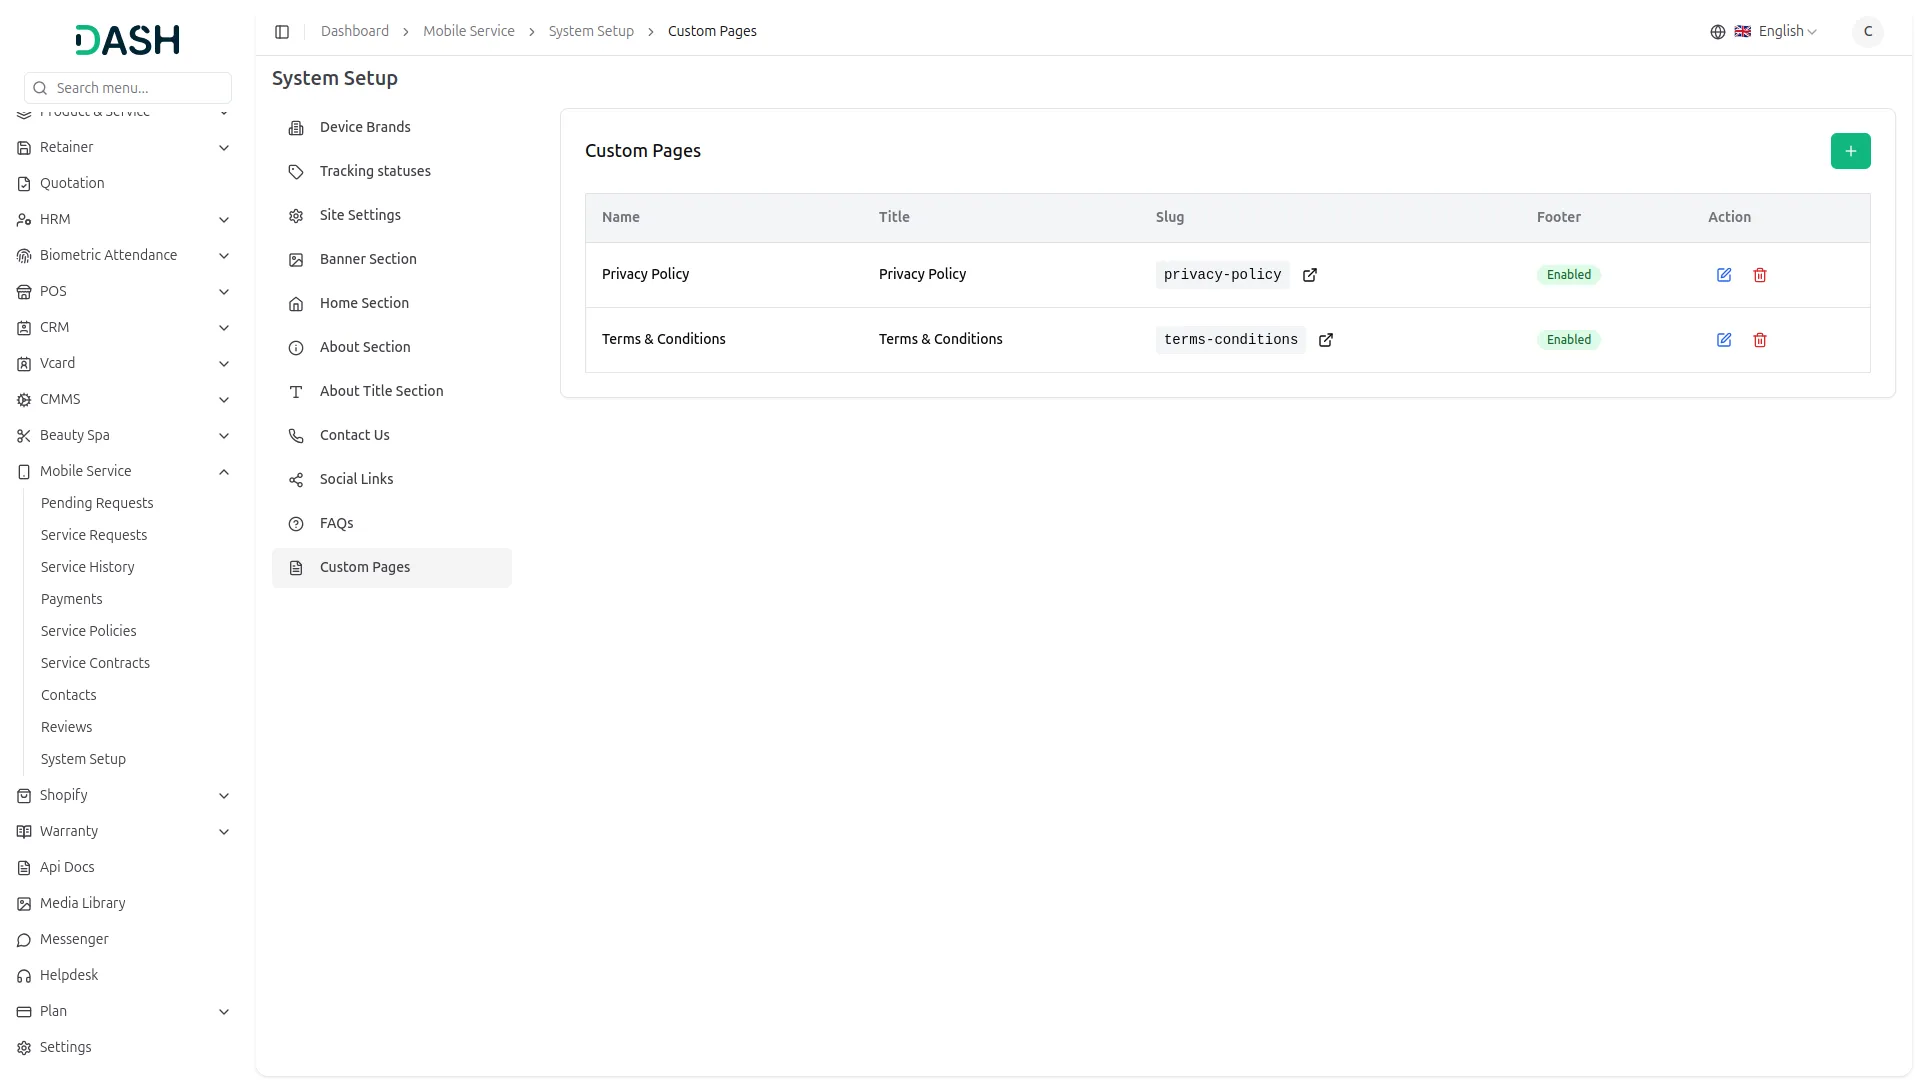Add a new custom page with plus button
The image size is (1920, 1080).
(x=1850, y=151)
